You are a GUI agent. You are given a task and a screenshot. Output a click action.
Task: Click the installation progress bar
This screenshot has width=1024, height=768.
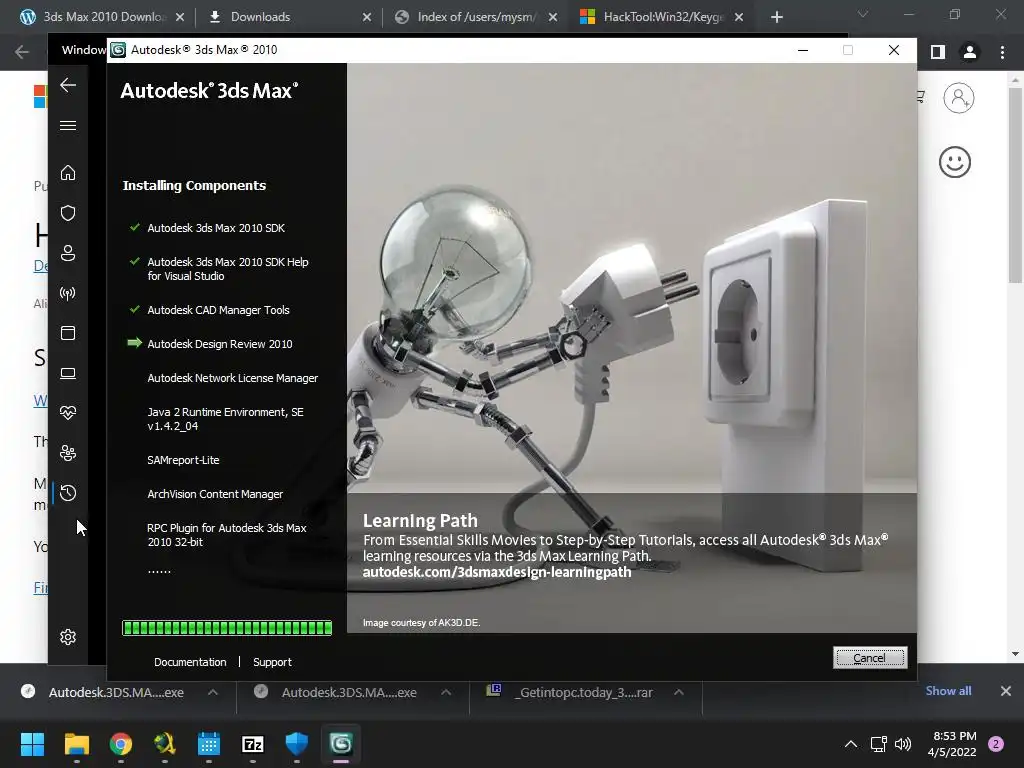click(x=227, y=628)
